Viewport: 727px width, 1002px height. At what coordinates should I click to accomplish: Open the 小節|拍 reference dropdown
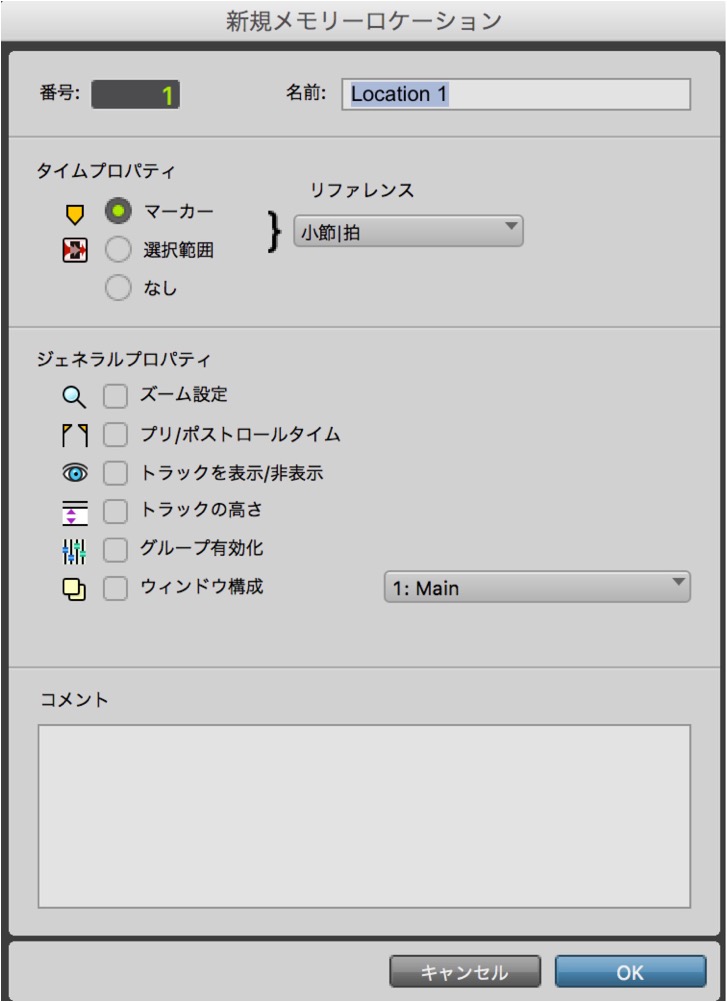(x=408, y=231)
